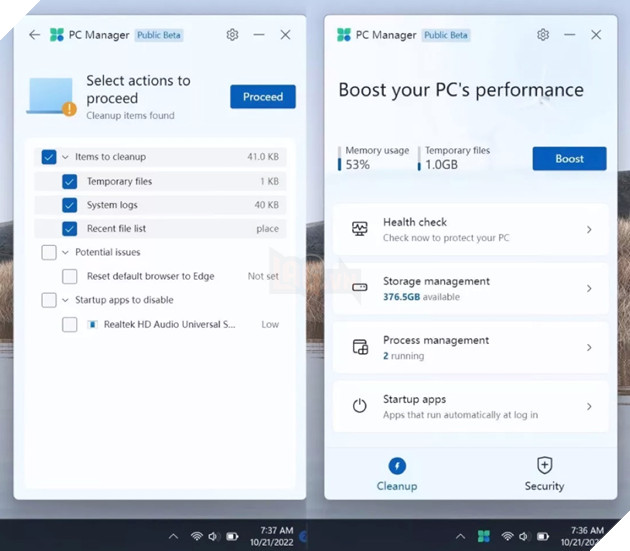Click the Temporary files 1.0GB indicator
630x551 pixels.
pos(454,158)
